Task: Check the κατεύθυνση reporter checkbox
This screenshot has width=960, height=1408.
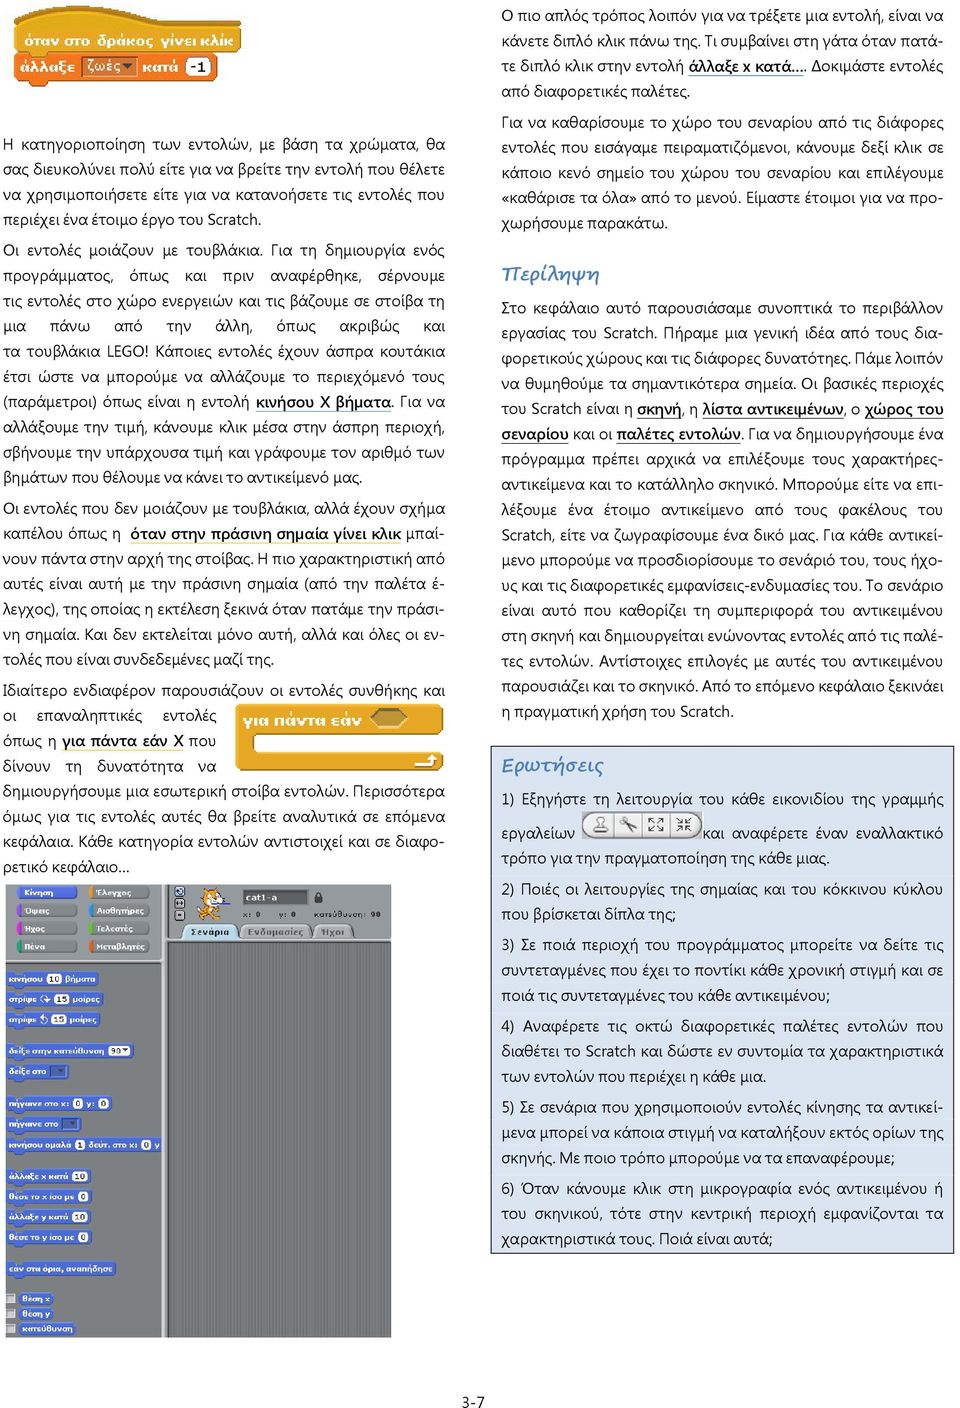Action: click(11, 1329)
